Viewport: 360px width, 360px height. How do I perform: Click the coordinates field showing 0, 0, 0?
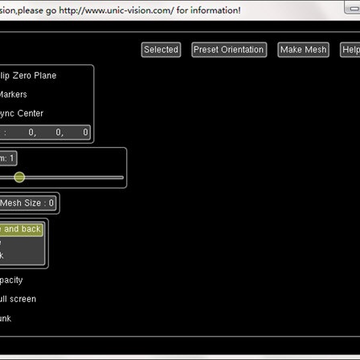(45, 132)
